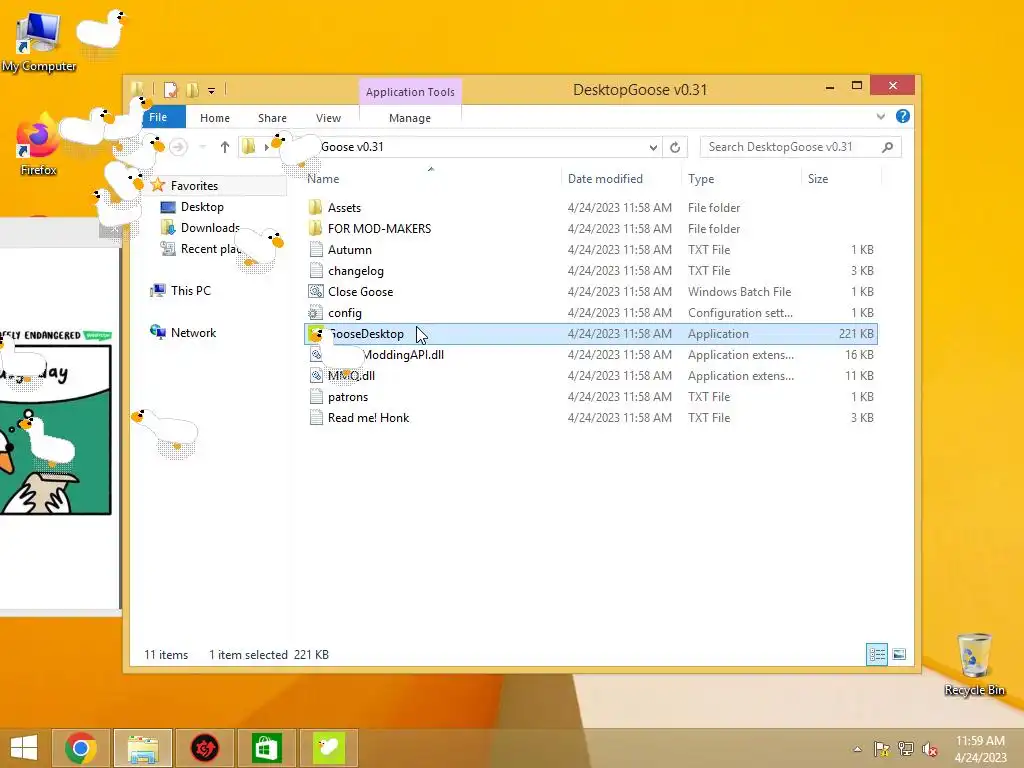The image size is (1024, 768).
Task: Open Recent places in navigation pane
Action: tap(210, 249)
